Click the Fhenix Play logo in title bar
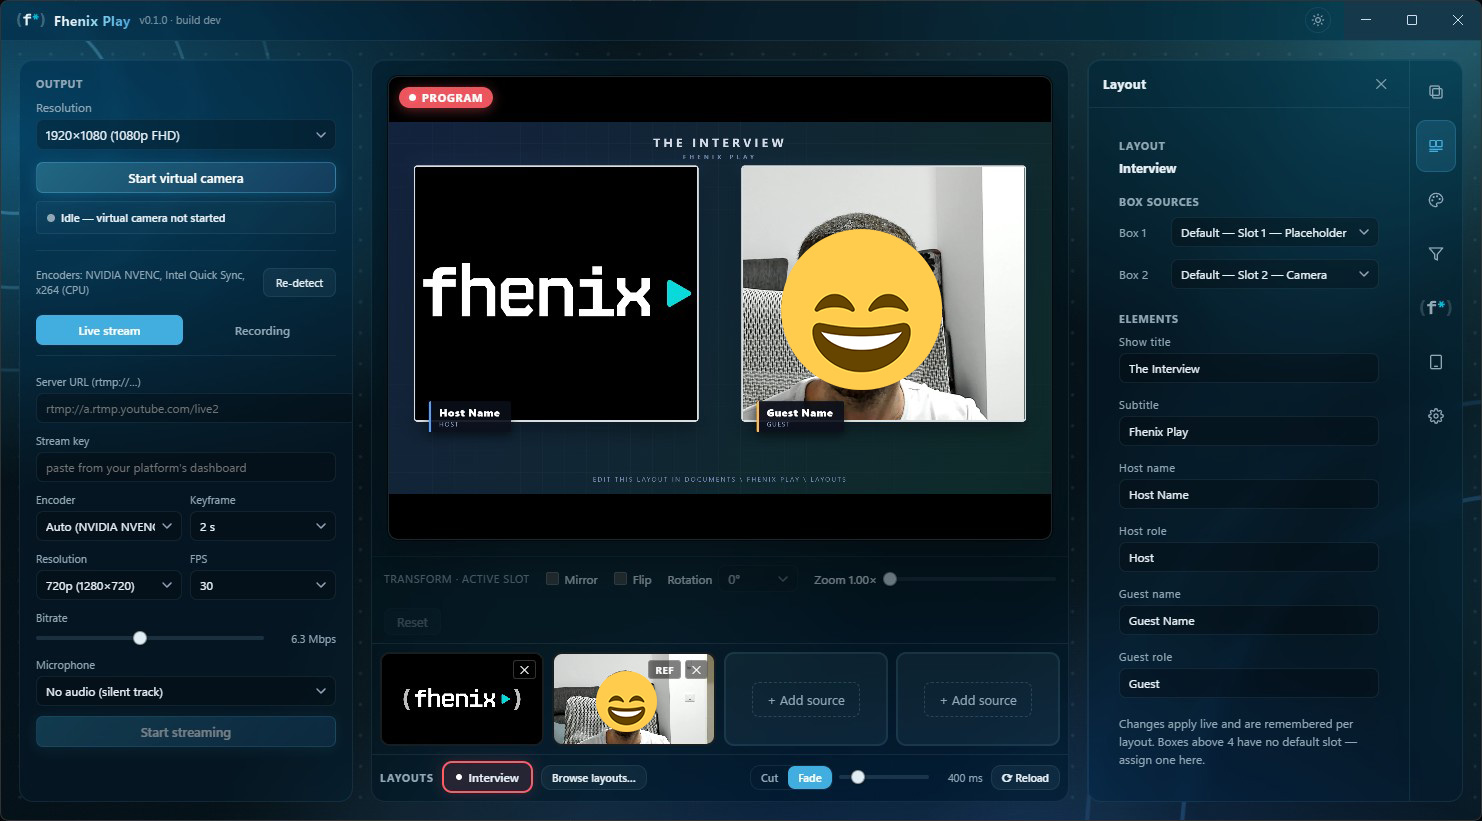The width and height of the screenshot is (1482, 821). coord(31,20)
